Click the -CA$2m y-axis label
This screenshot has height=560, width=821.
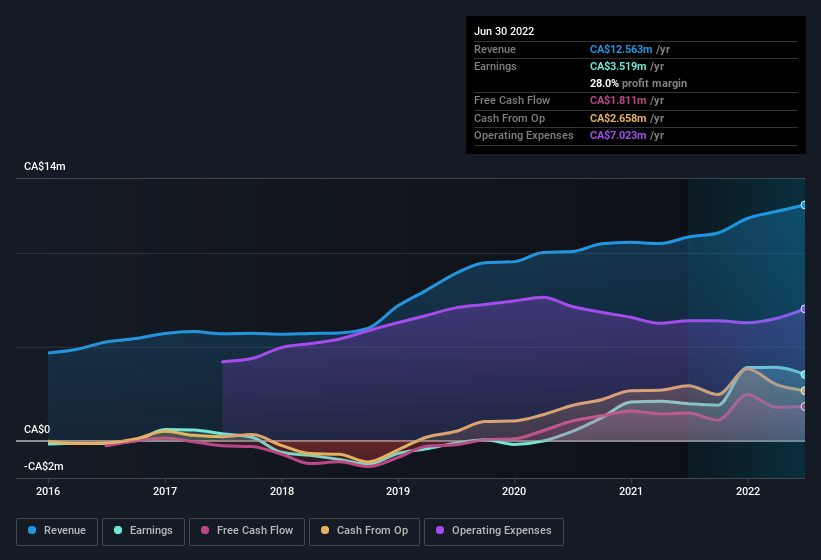click(x=43, y=466)
